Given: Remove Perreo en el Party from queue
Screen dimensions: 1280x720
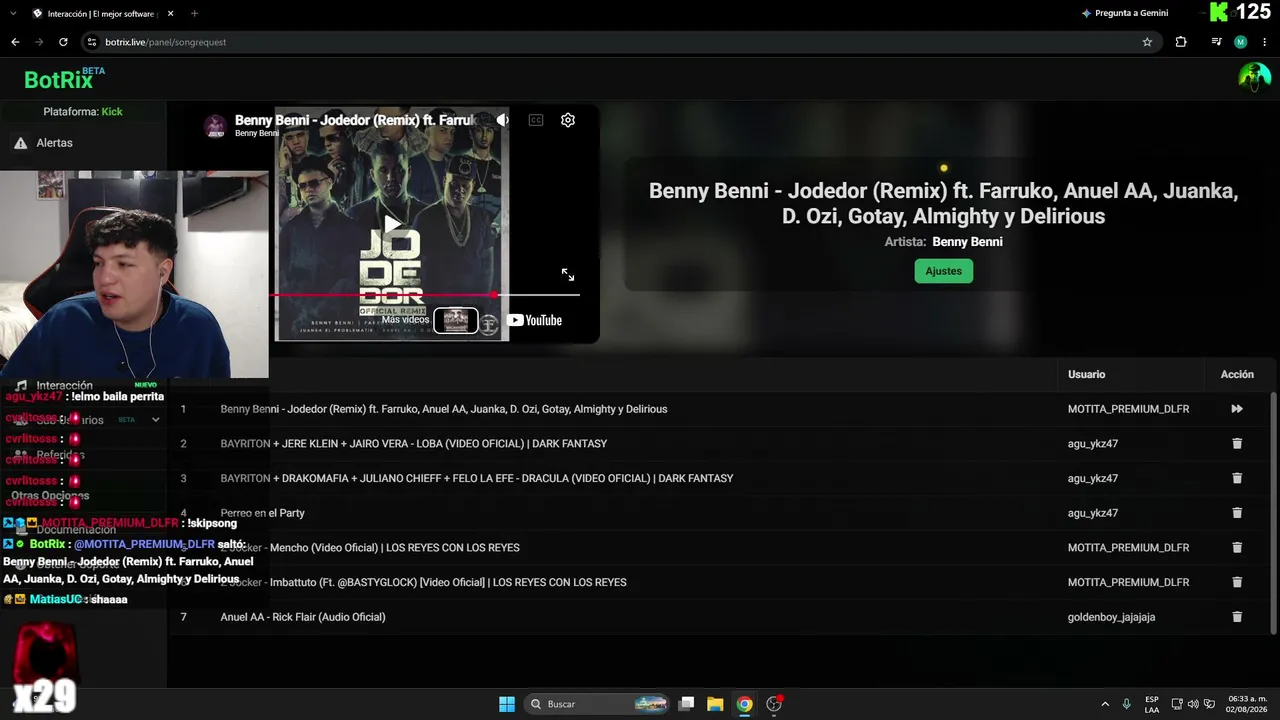Looking at the screenshot, I should pos(1237,513).
